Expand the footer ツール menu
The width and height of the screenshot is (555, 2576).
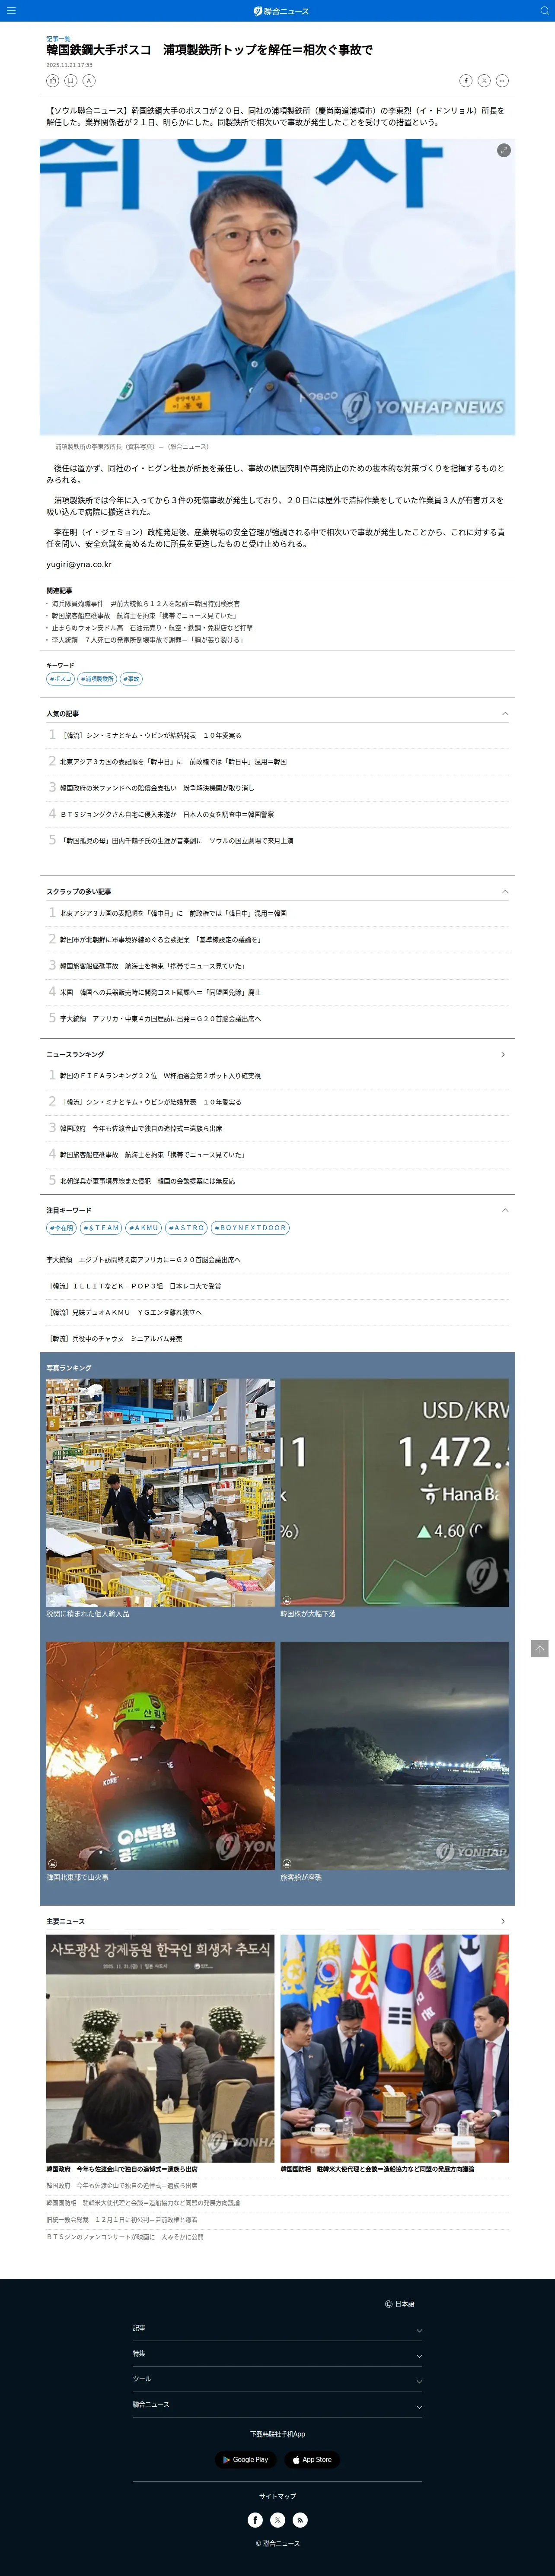[x=277, y=2379]
